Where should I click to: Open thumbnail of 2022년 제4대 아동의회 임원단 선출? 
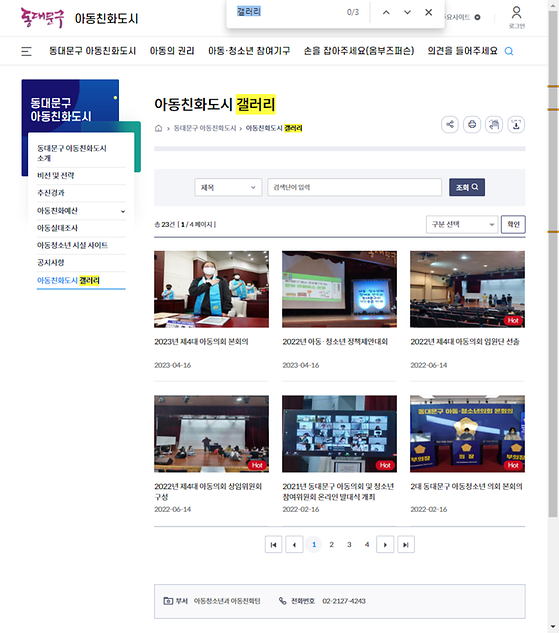[x=467, y=289]
